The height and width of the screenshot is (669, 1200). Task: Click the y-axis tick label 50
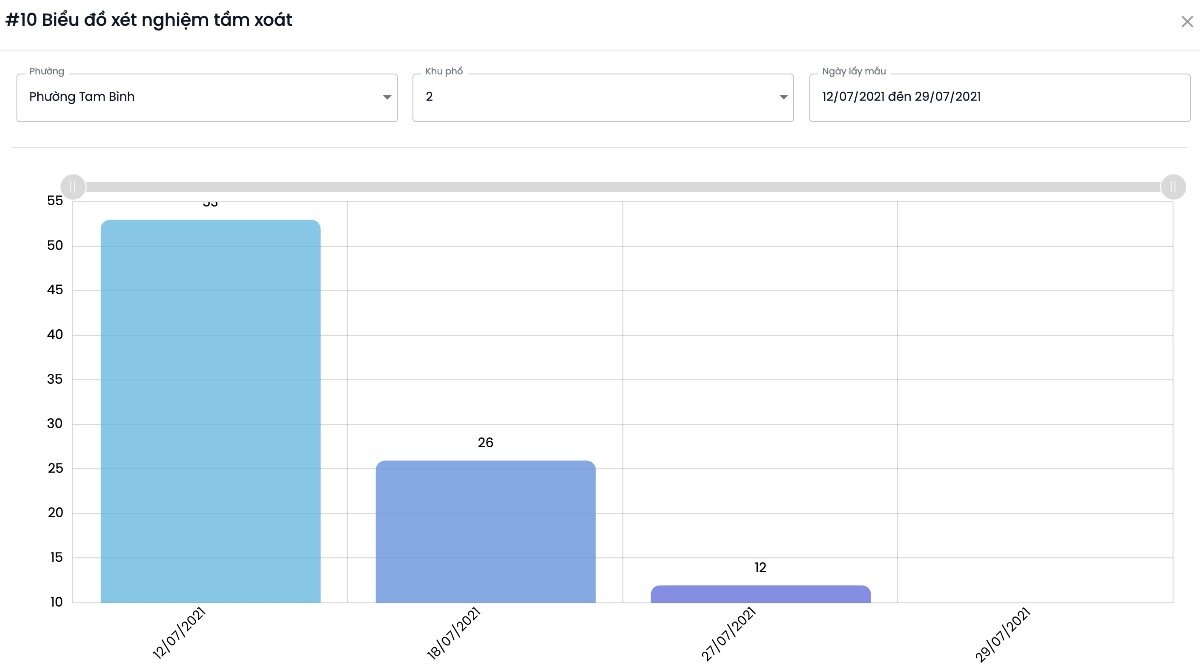click(x=55, y=246)
